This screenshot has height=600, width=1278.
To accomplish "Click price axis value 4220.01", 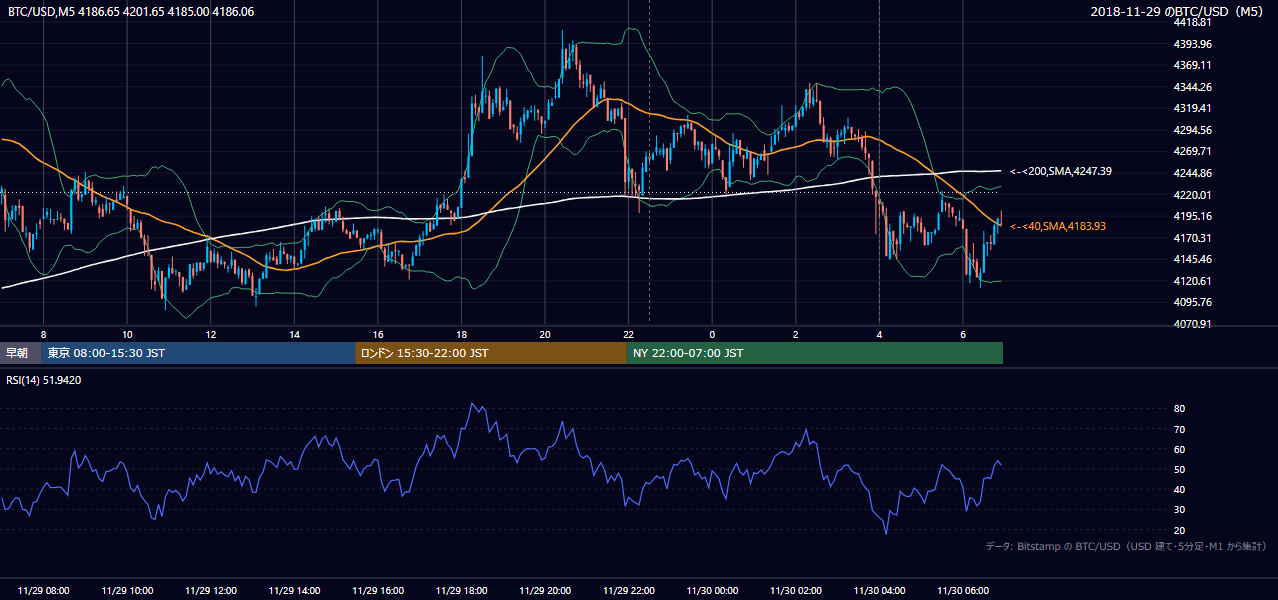I will [1193, 195].
